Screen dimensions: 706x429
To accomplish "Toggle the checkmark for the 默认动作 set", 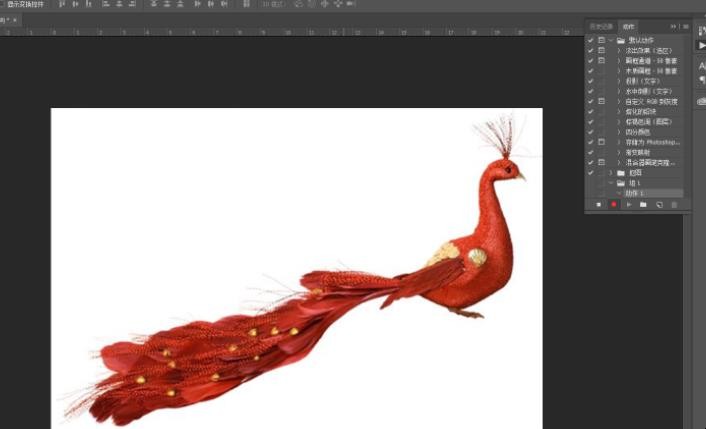I will tap(591, 41).
